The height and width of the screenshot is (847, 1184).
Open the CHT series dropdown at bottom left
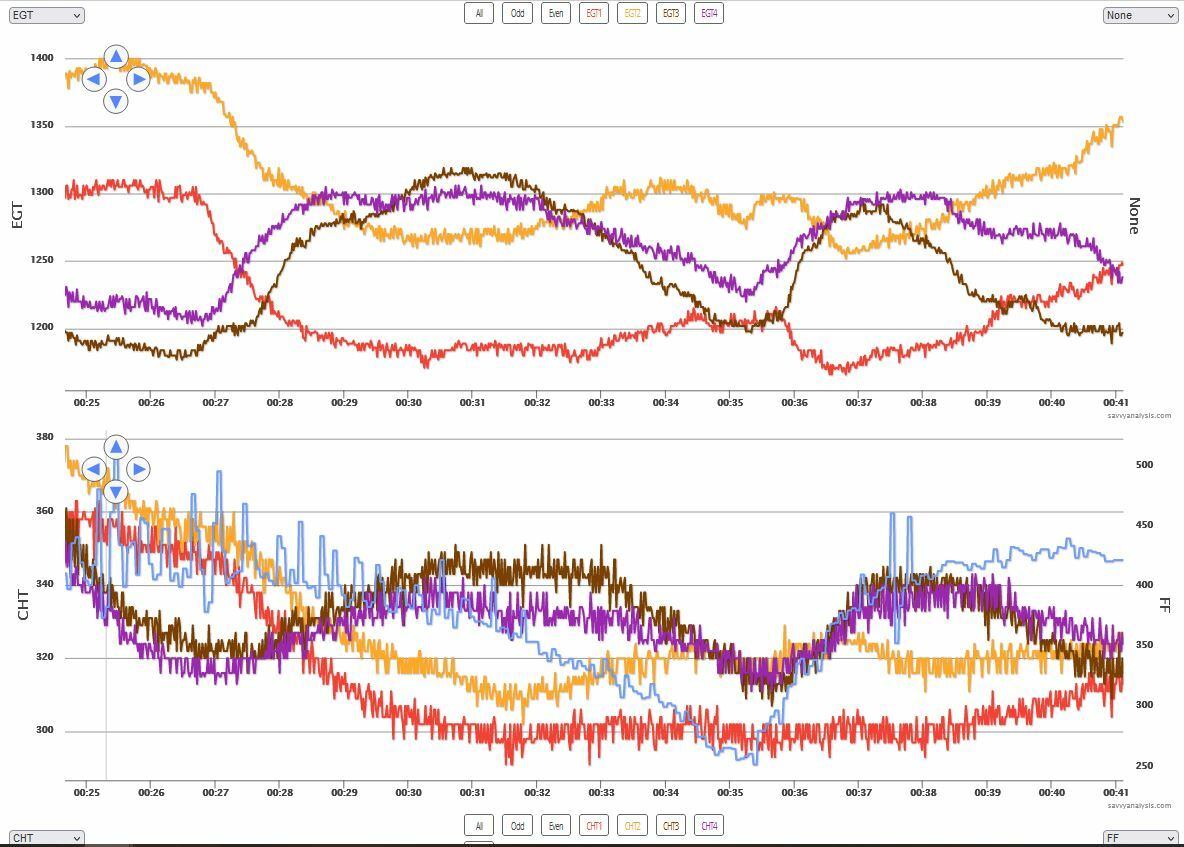tap(46, 838)
